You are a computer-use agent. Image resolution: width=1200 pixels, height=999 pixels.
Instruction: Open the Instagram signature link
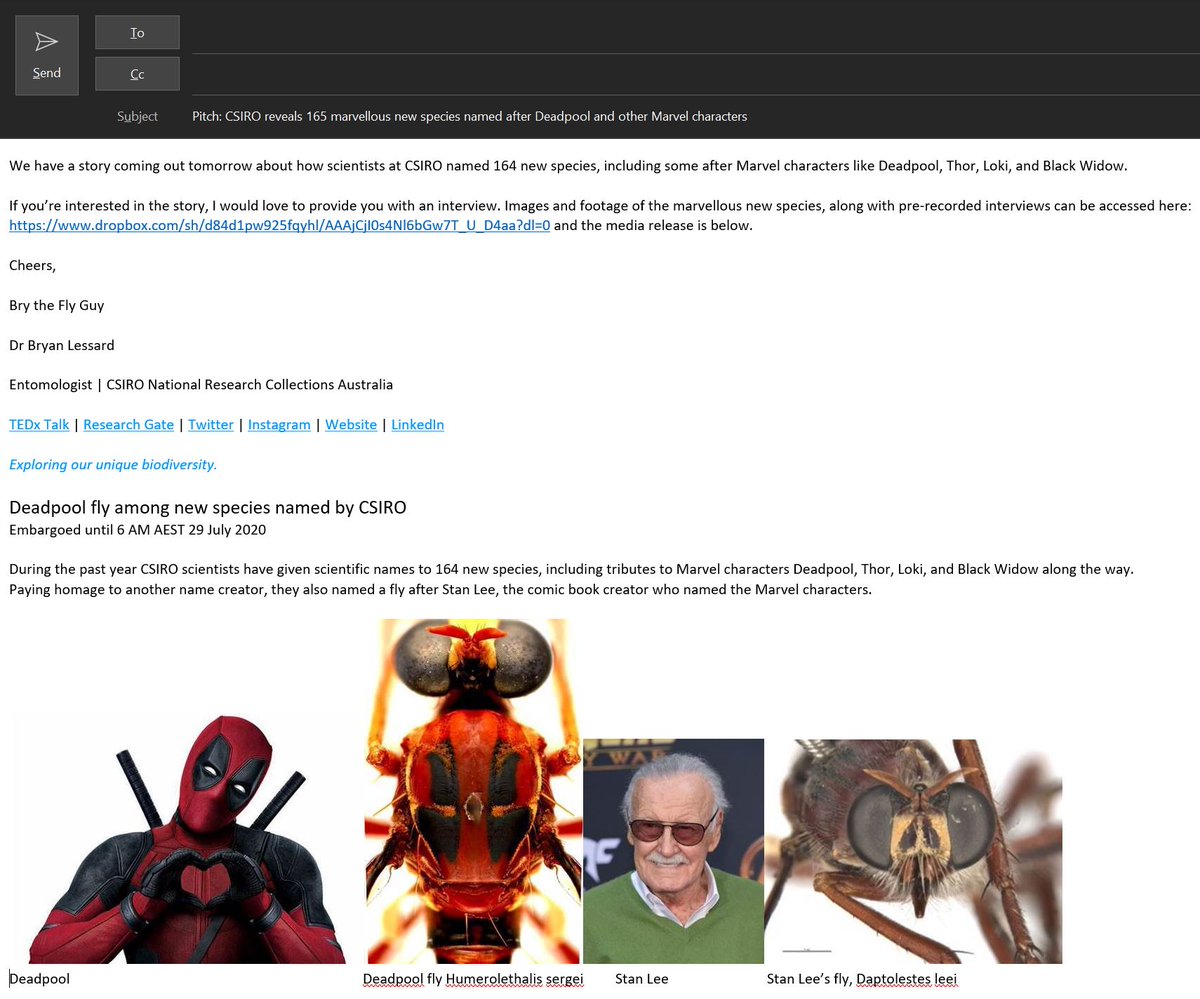pyautogui.click(x=279, y=424)
